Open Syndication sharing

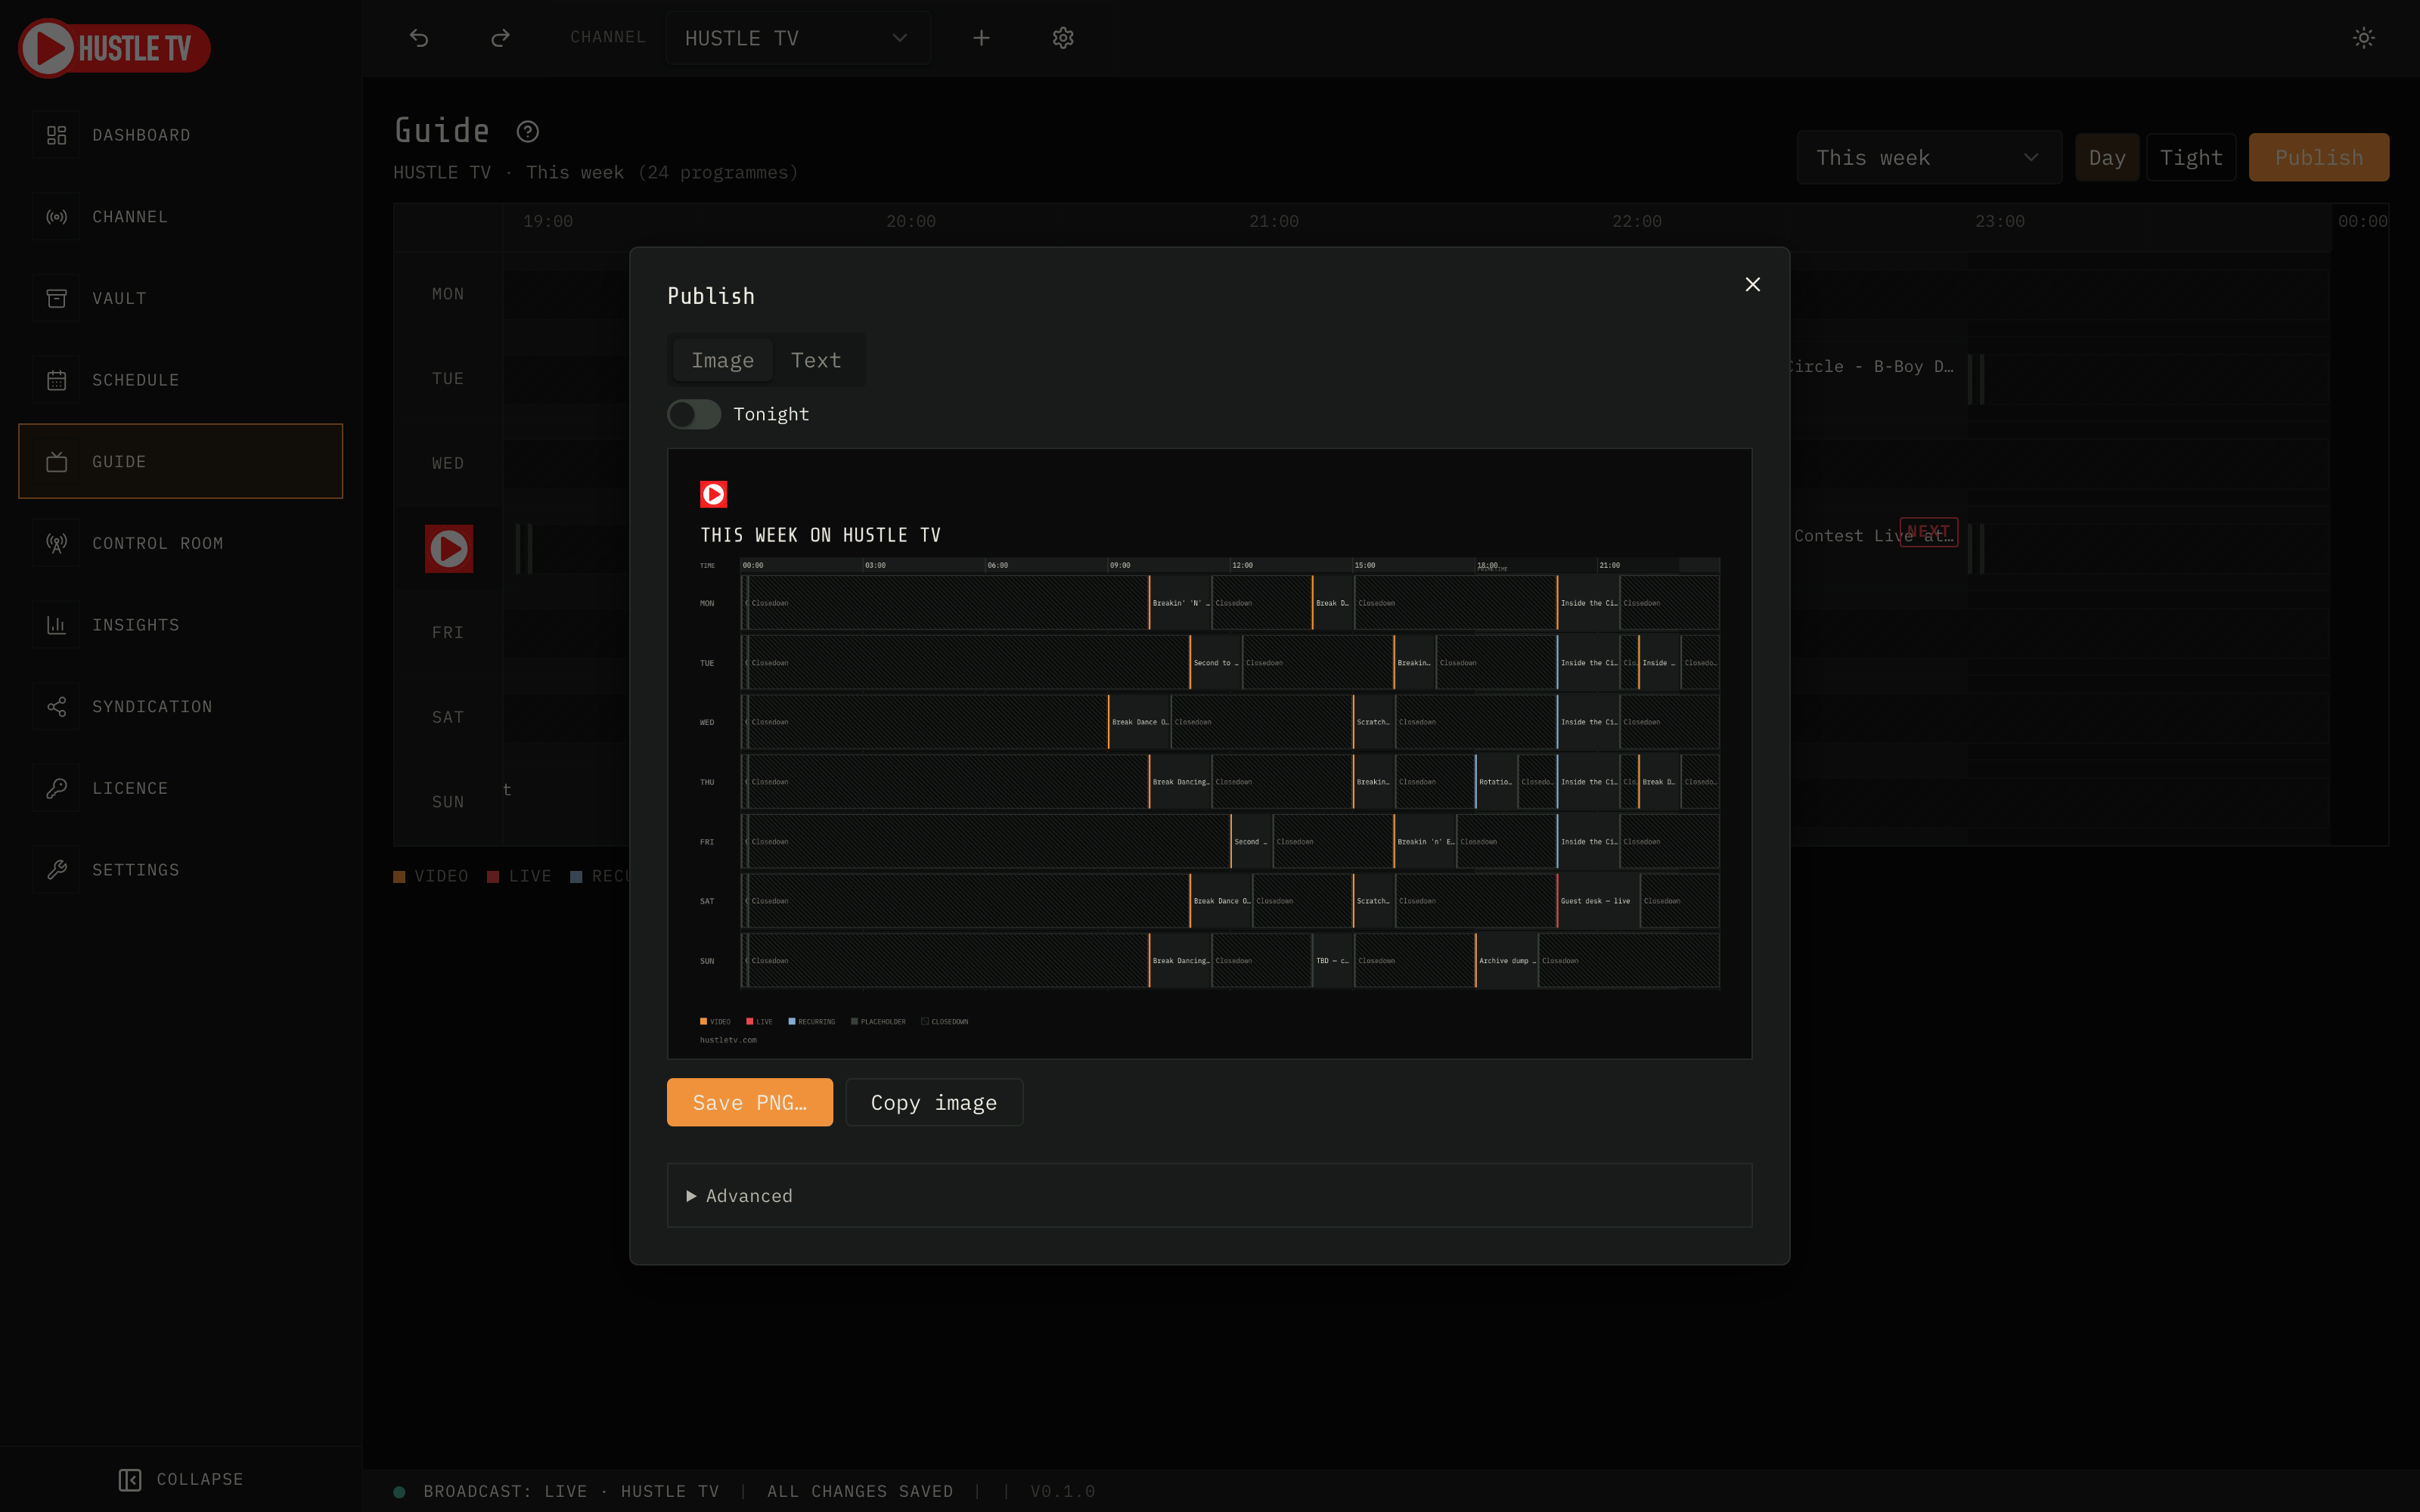coord(180,707)
